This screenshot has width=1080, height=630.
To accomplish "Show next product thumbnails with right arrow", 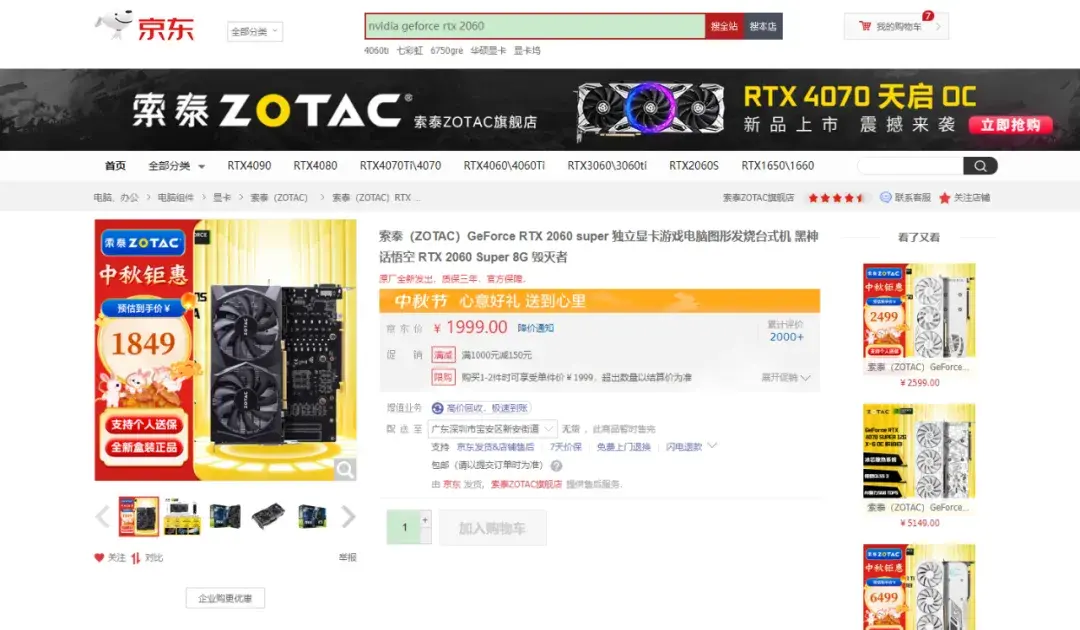I will [x=348, y=516].
